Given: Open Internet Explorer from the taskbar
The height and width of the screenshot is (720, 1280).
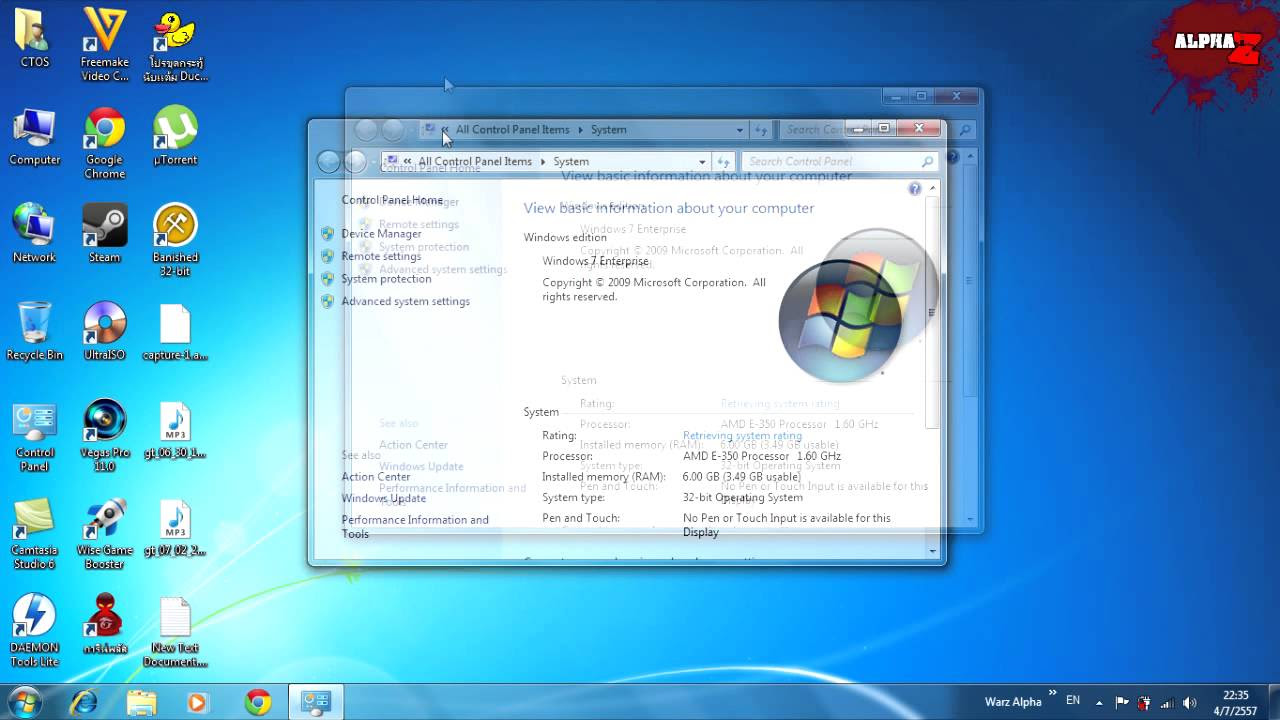Looking at the screenshot, I should coord(84,702).
